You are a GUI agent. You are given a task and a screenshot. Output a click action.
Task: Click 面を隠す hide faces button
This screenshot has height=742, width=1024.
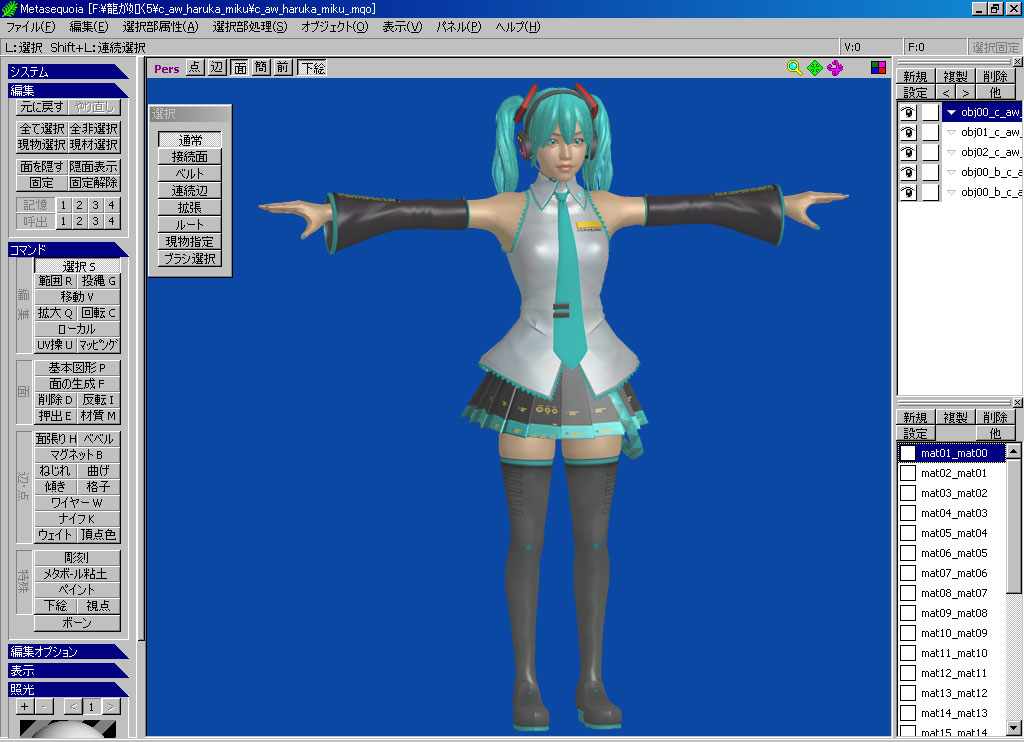pyautogui.click(x=42, y=167)
